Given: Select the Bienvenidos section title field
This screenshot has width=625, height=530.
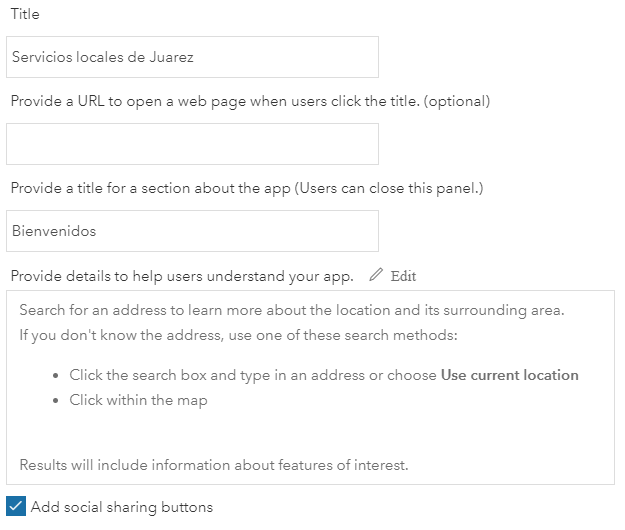Looking at the screenshot, I should click(192, 231).
